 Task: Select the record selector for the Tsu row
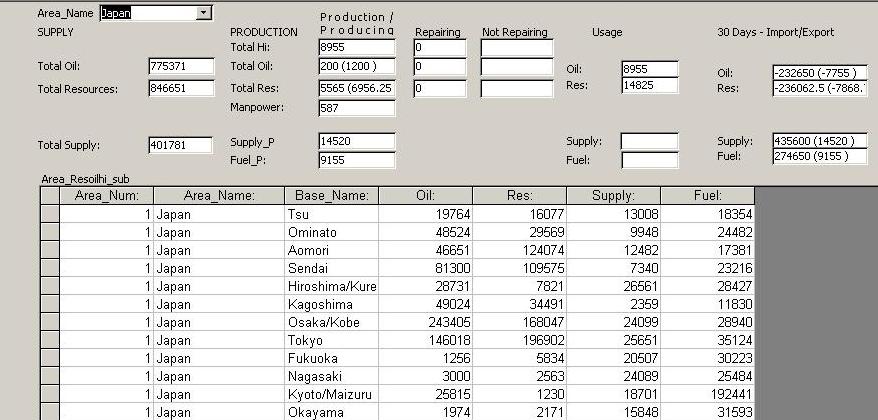pyautogui.click(x=50, y=214)
